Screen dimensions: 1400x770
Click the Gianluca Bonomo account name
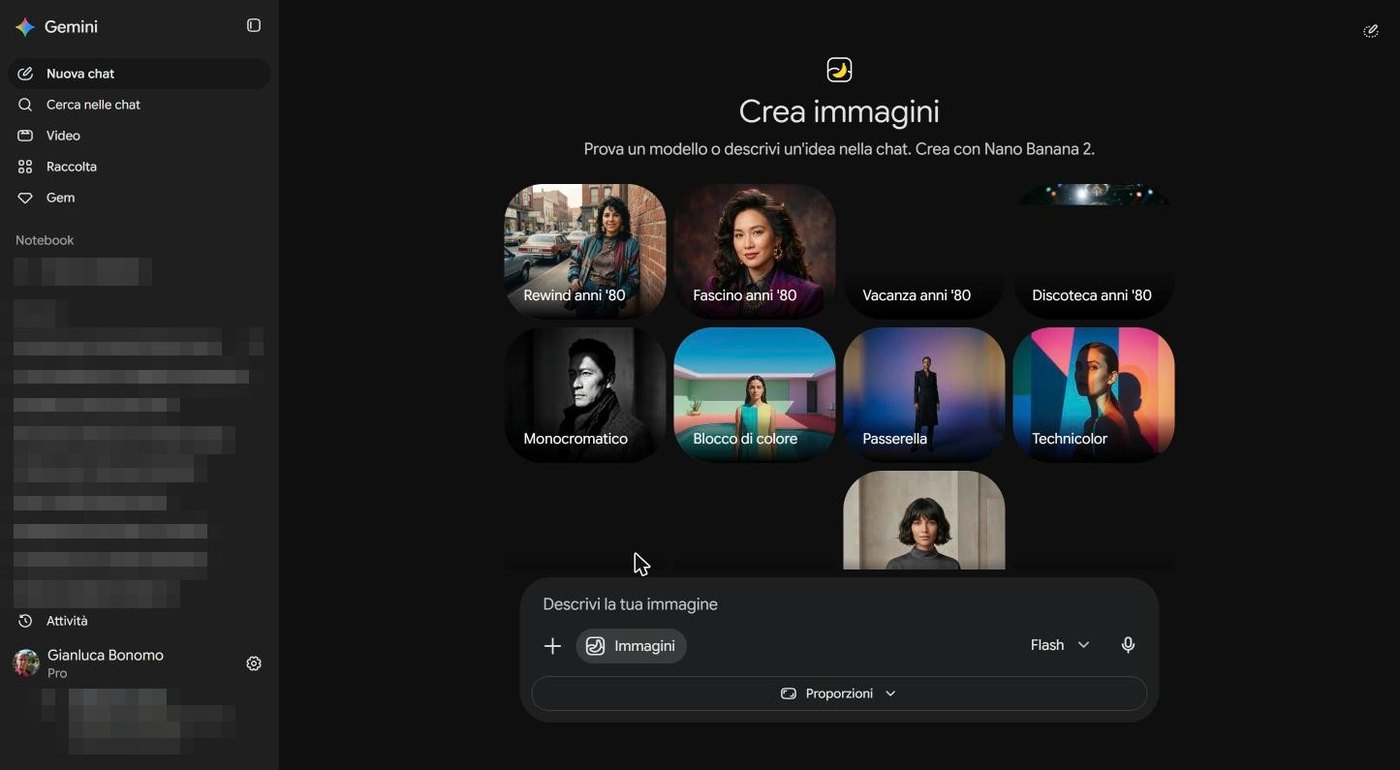(105, 655)
